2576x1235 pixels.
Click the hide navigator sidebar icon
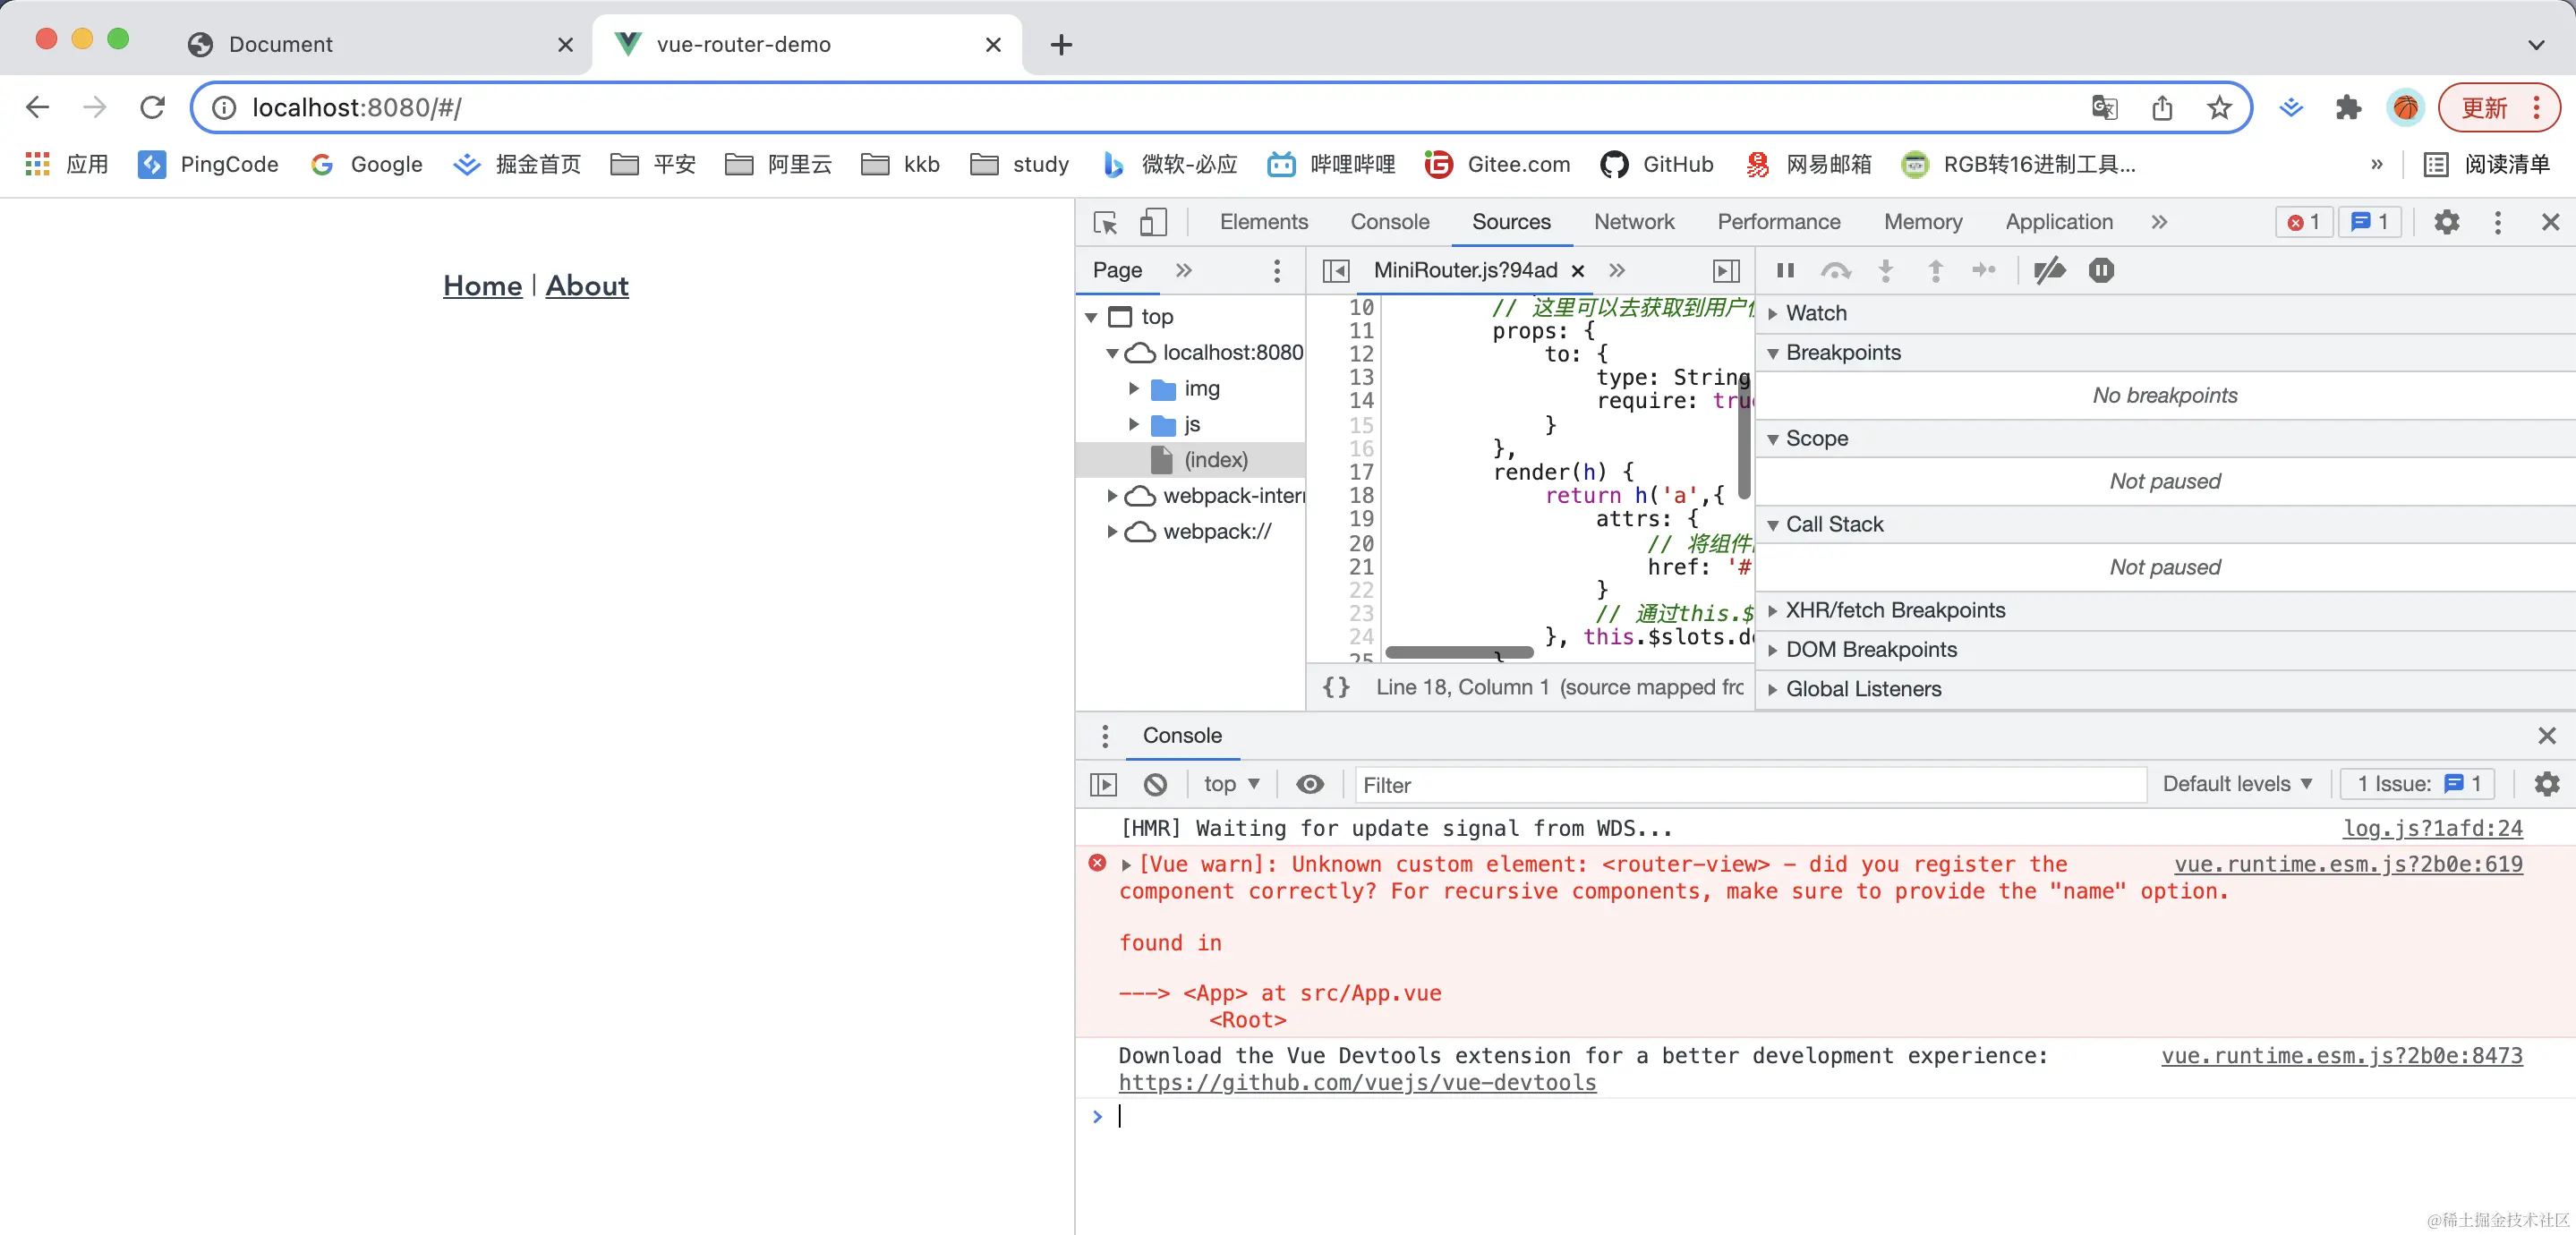1336,270
